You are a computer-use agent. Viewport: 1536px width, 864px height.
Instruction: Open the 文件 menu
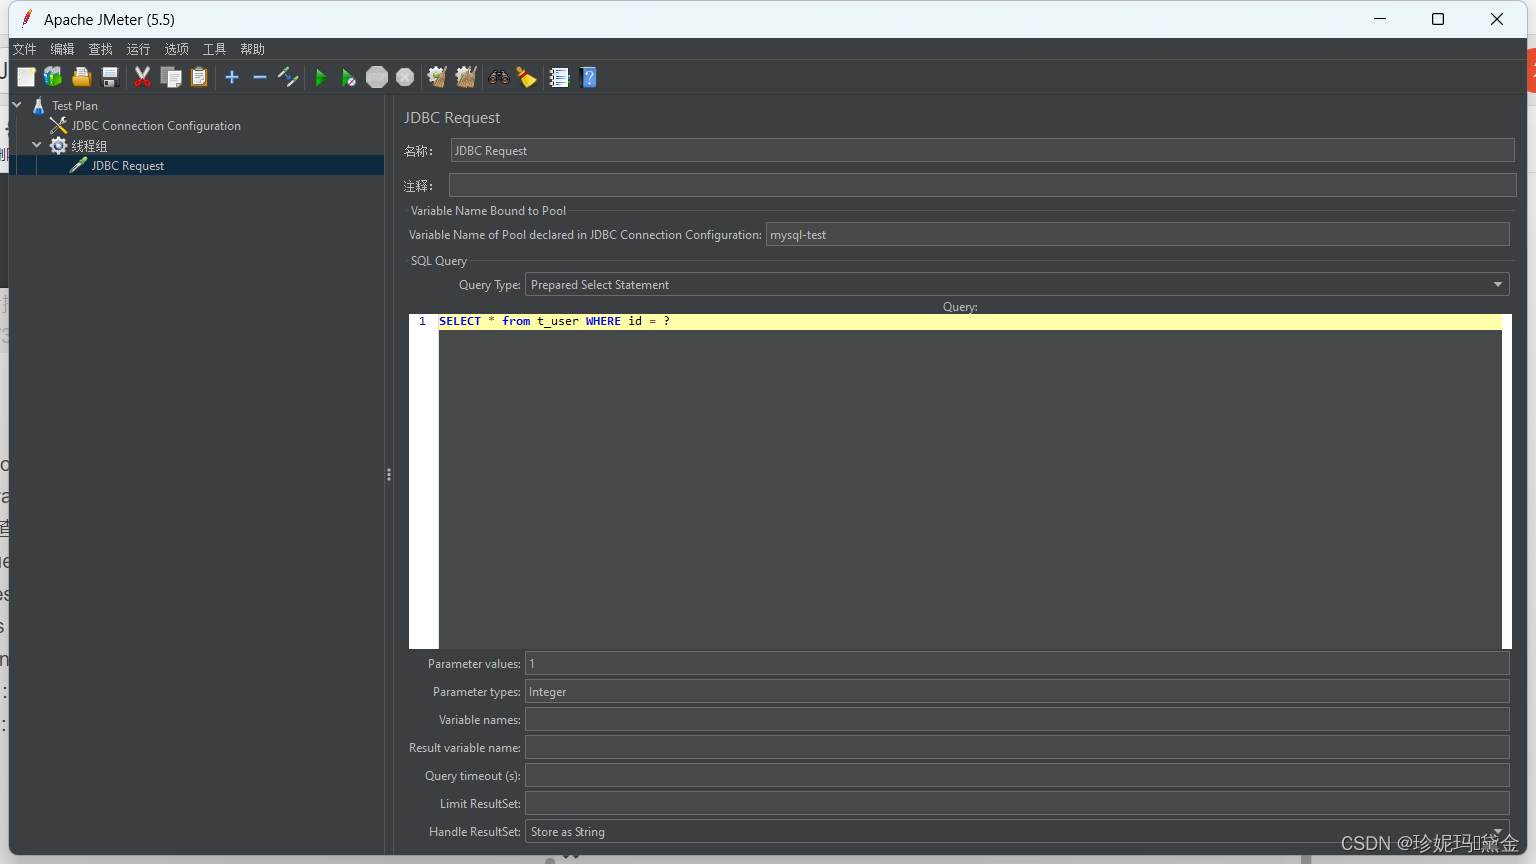pos(25,49)
